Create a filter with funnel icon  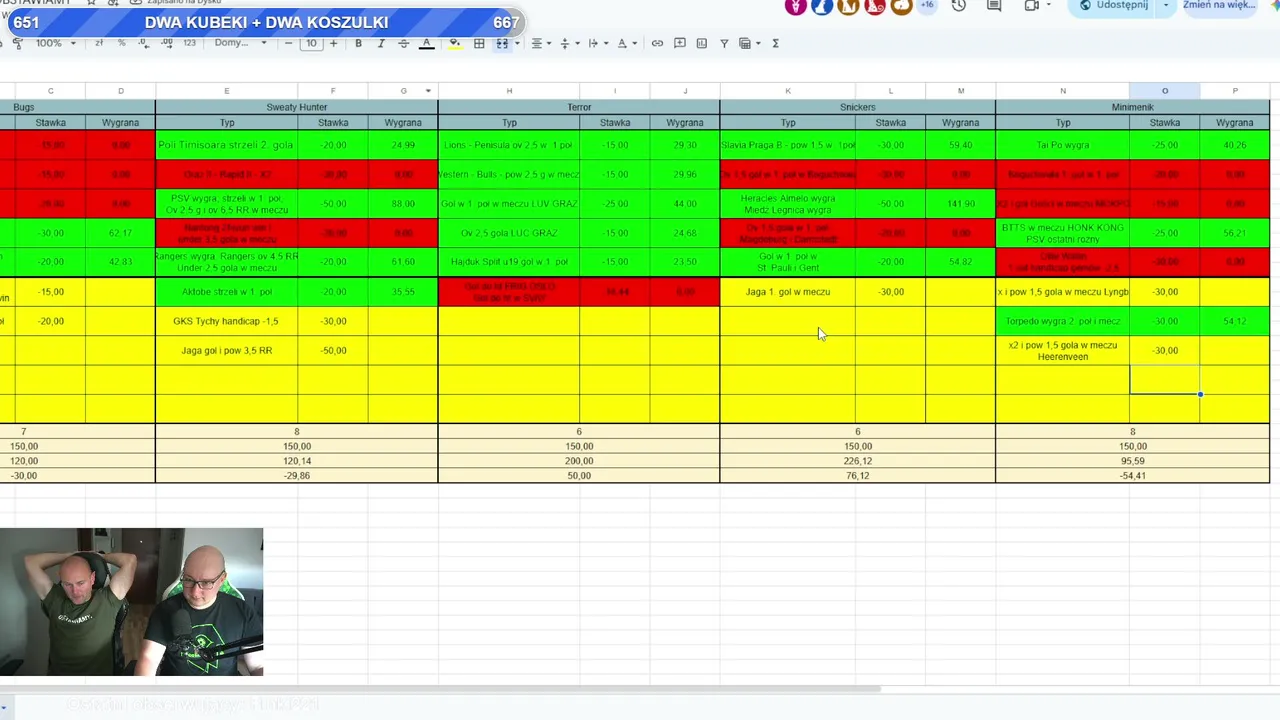[x=724, y=43]
